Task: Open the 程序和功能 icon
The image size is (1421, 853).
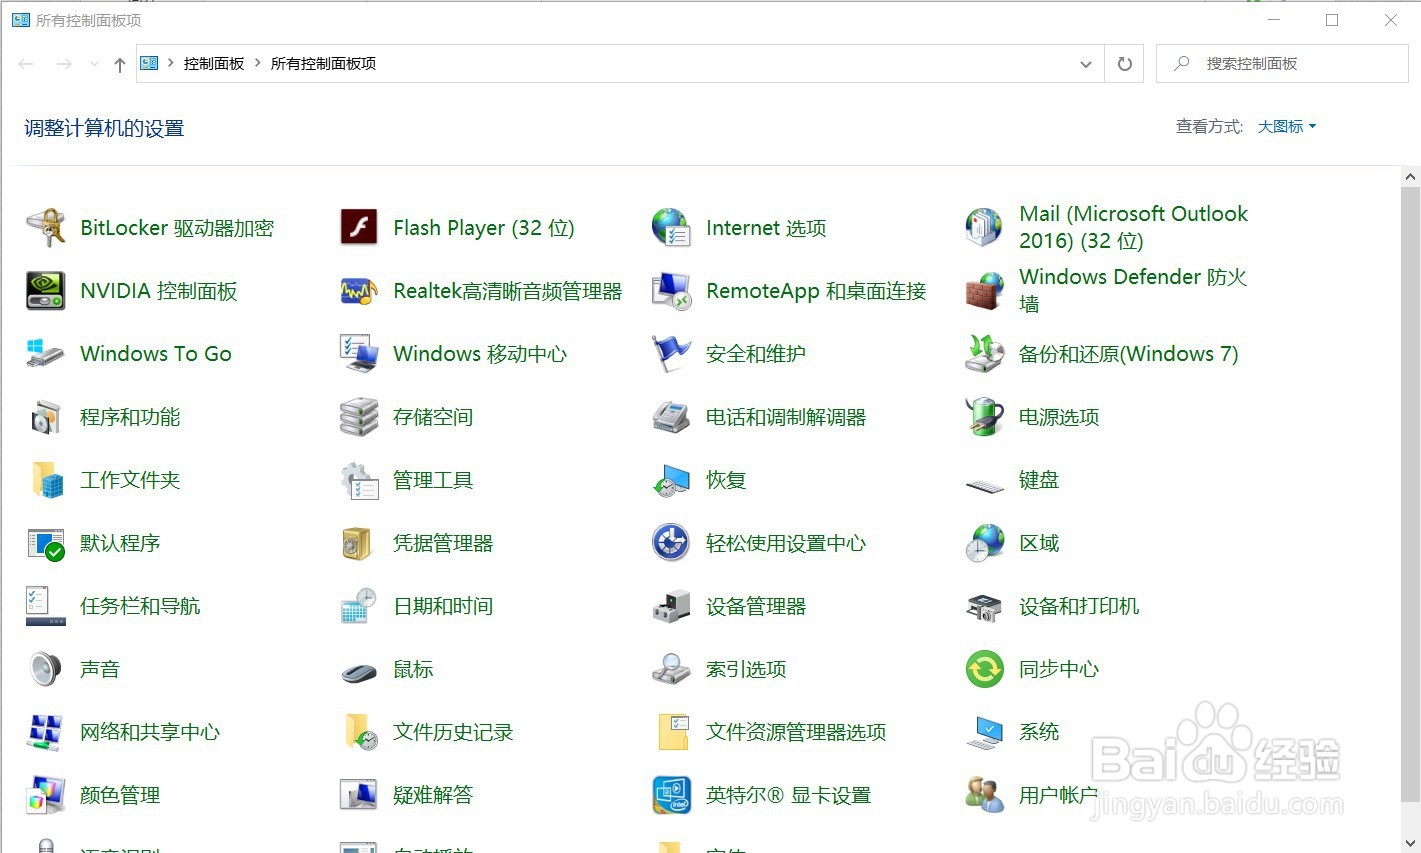Action: [46, 417]
